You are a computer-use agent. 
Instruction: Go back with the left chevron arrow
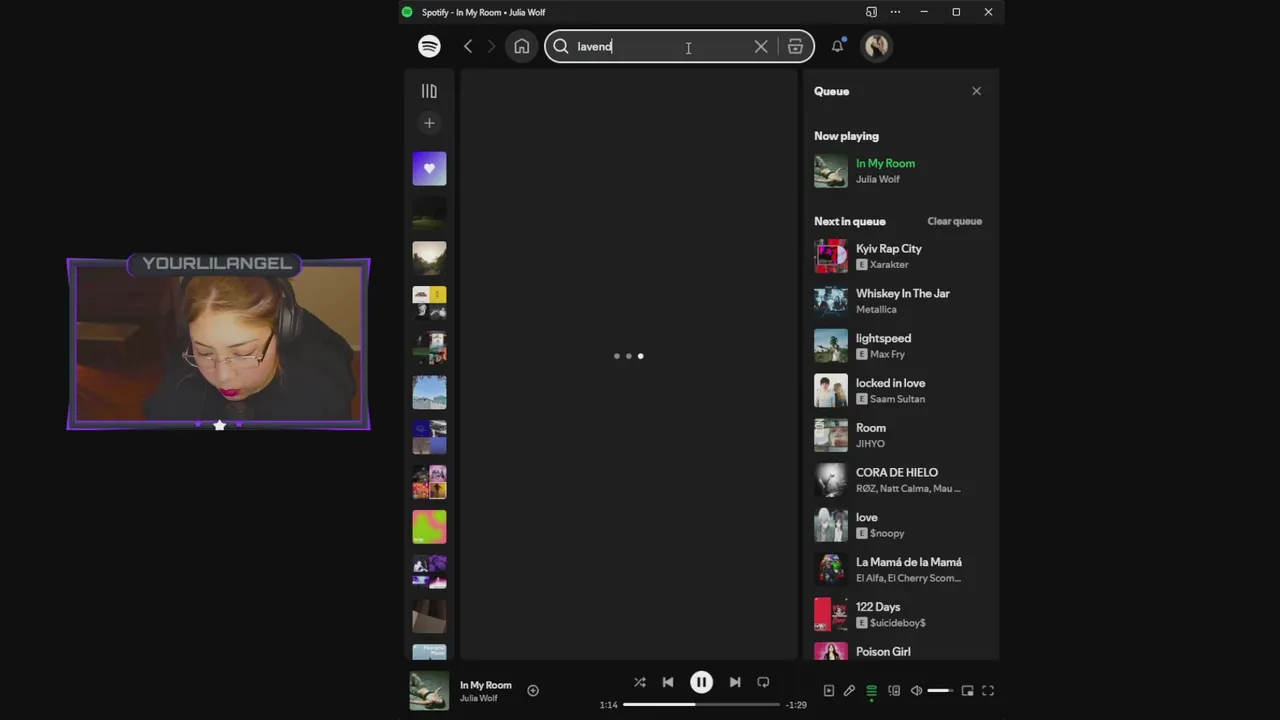[x=468, y=46]
